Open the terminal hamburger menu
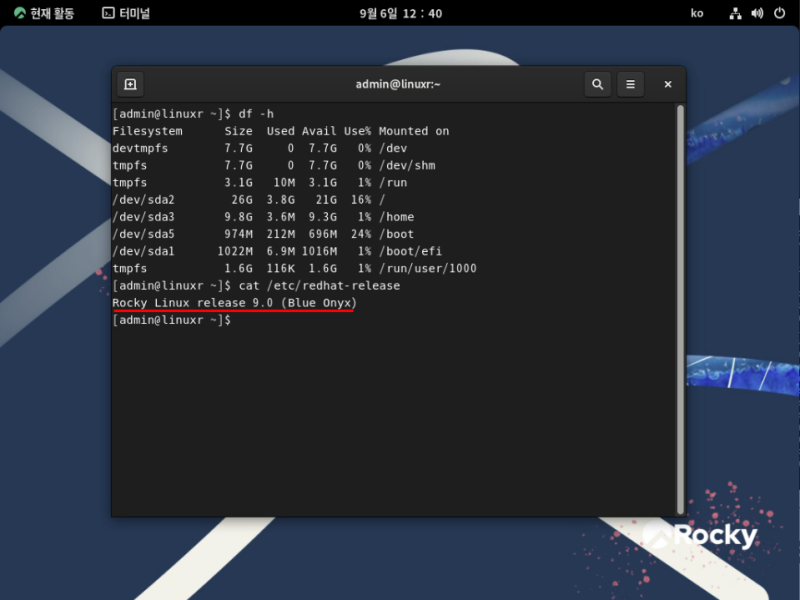Image resolution: width=800 pixels, height=600 pixels. (x=630, y=84)
